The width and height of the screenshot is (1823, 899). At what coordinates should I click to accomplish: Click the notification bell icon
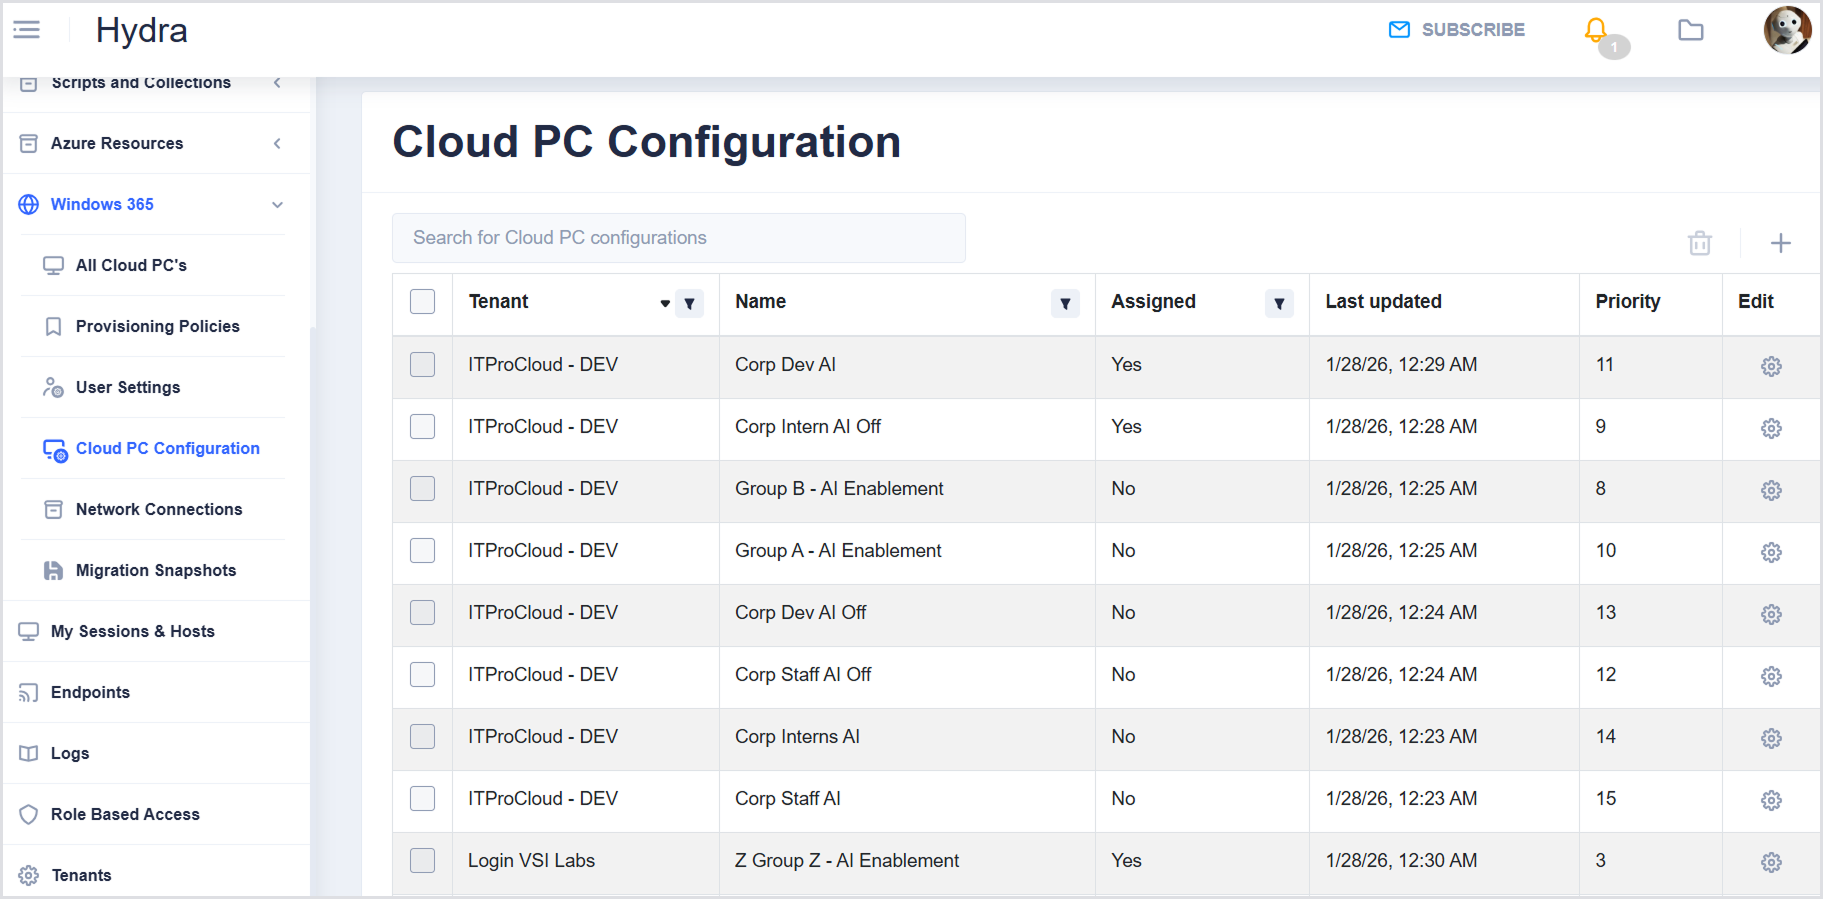point(1596,30)
